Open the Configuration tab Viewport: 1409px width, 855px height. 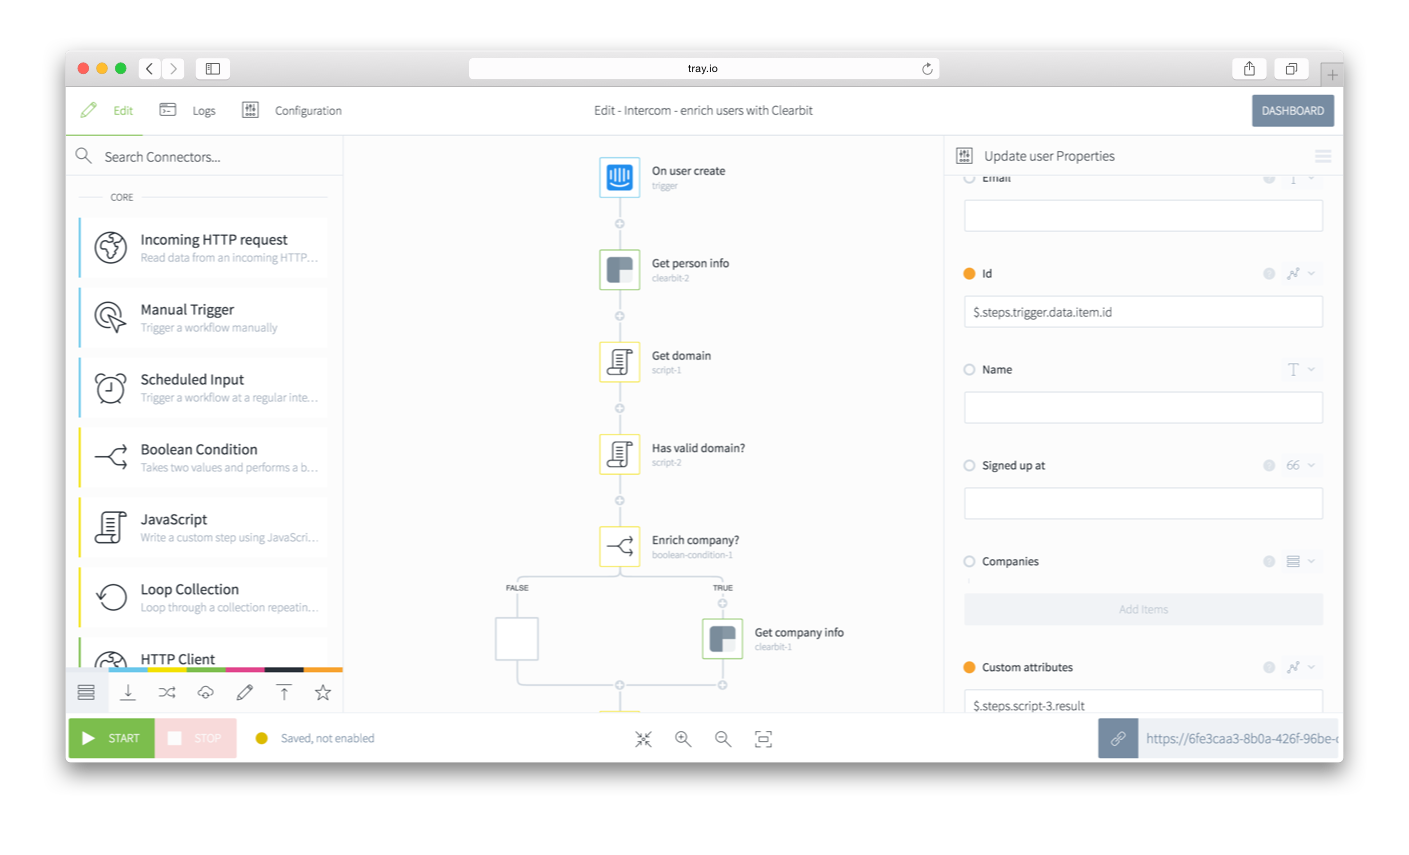point(292,110)
